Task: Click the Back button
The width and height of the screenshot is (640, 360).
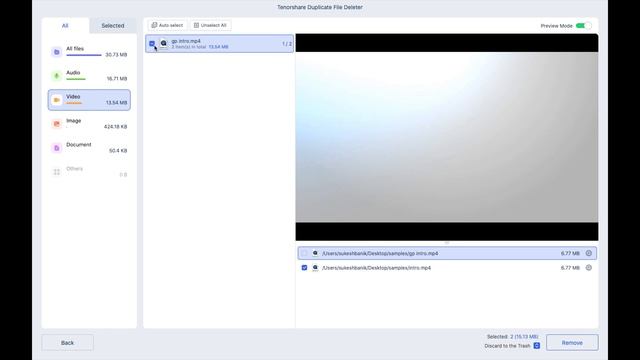Action: pos(67,343)
